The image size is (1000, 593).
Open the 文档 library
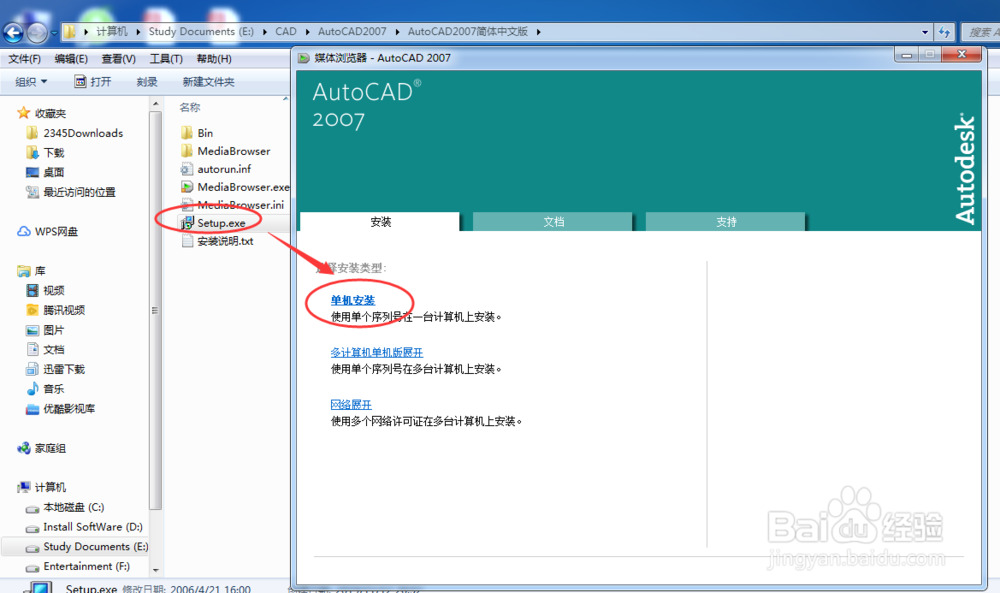(x=54, y=349)
